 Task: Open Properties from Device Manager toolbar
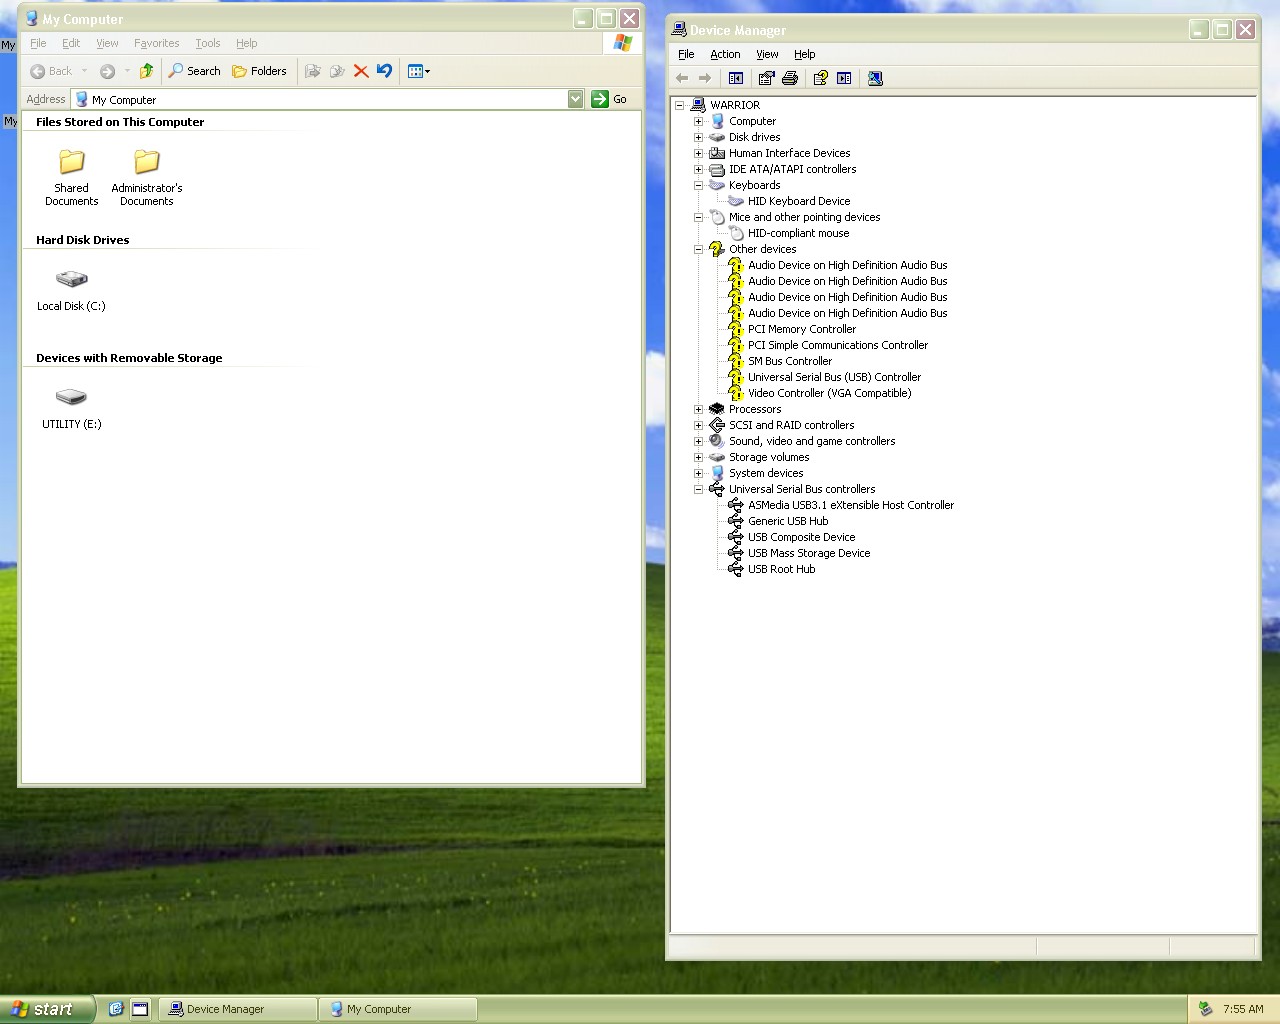click(x=767, y=78)
